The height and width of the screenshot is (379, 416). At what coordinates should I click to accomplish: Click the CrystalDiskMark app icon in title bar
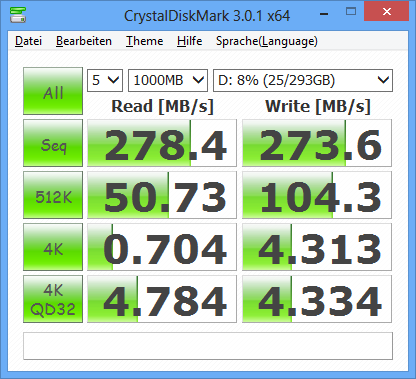pos(18,15)
